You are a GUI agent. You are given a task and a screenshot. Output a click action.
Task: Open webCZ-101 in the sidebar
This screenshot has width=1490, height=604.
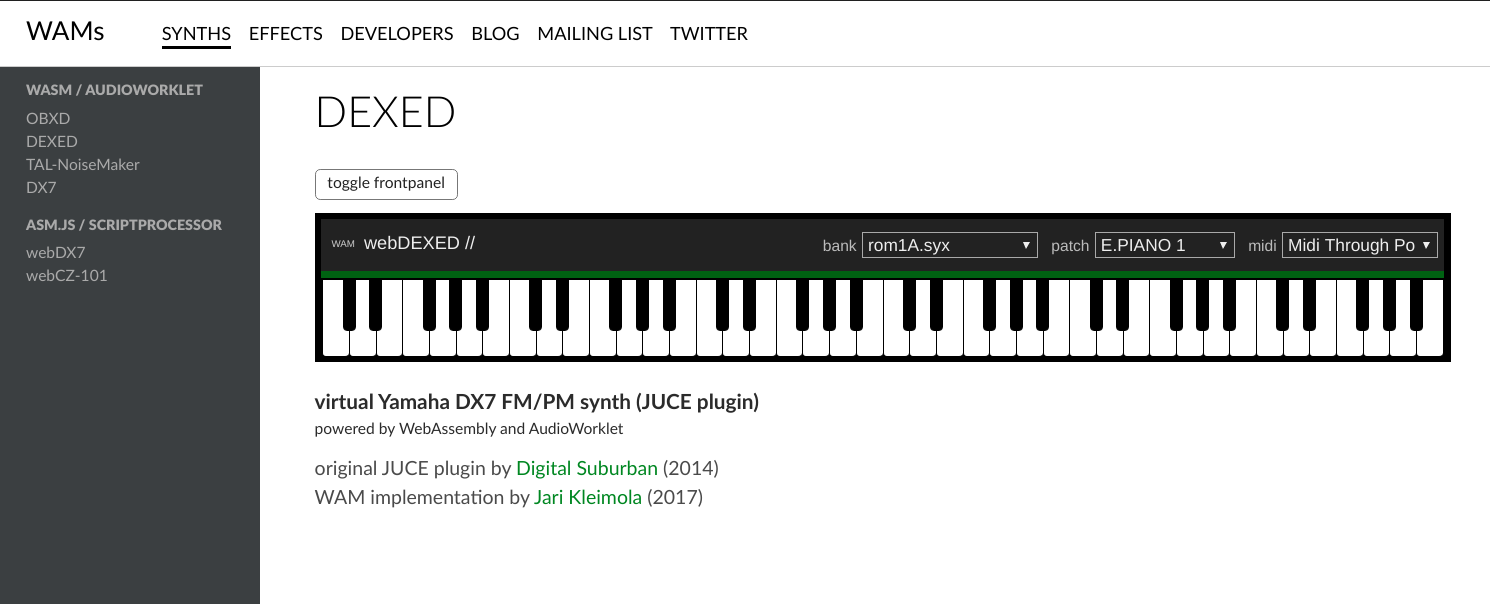coord(66,276)
